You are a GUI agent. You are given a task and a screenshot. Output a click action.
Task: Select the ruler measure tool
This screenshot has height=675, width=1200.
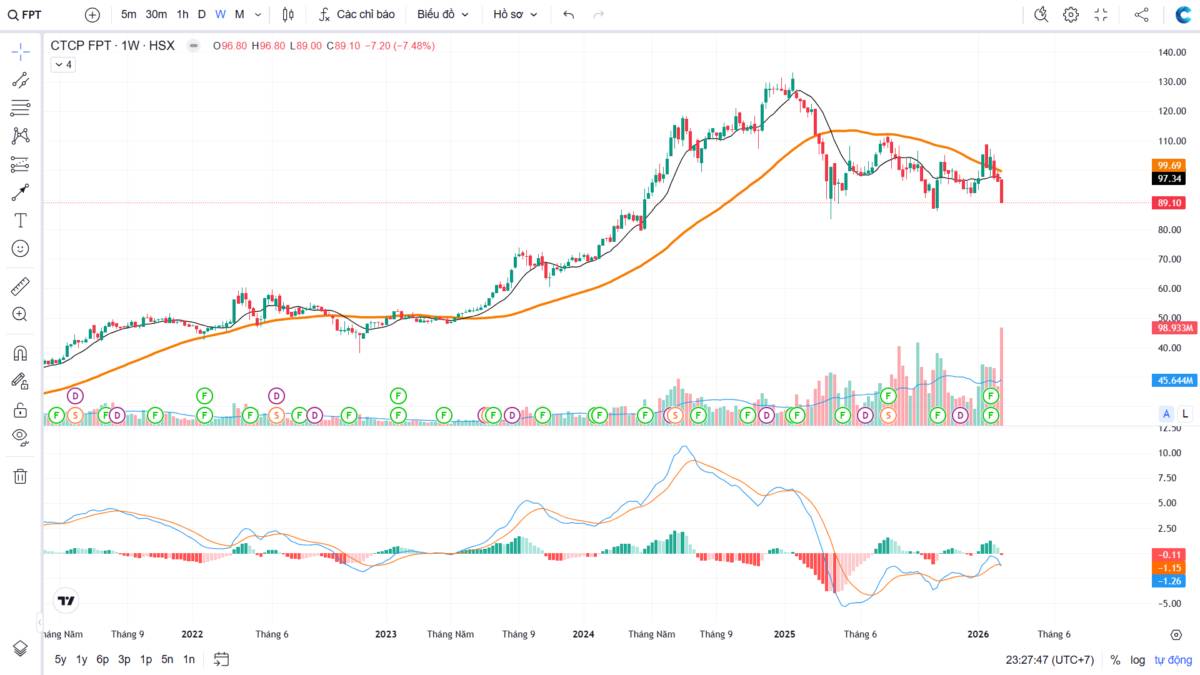pyautogui.click(x=20, y=287)
